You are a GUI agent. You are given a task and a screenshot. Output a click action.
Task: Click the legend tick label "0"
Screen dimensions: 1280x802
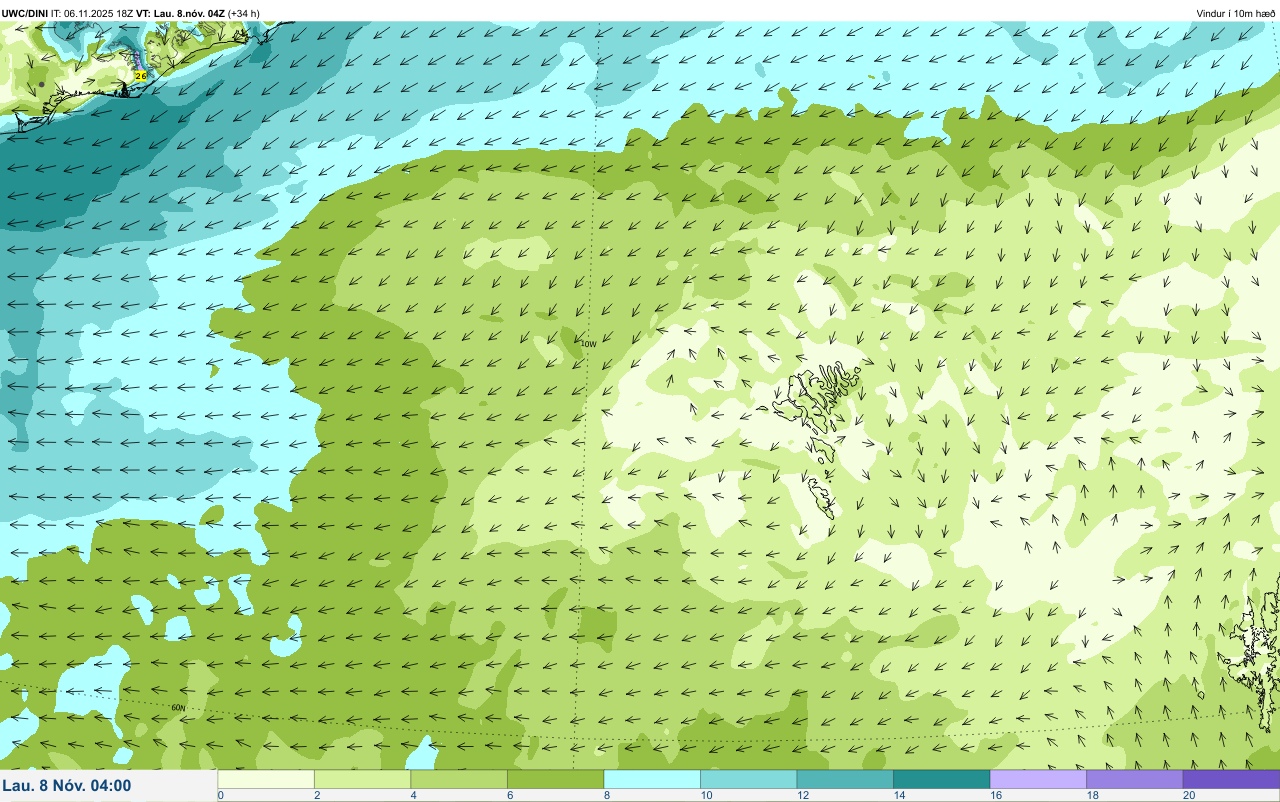[220, 795]
